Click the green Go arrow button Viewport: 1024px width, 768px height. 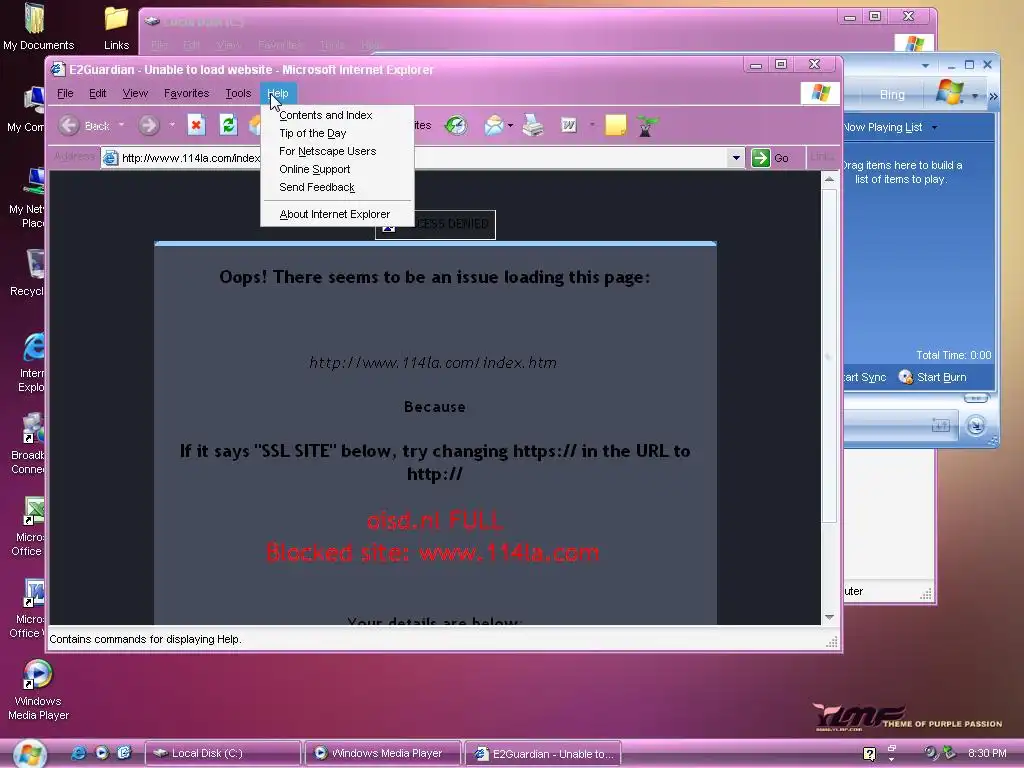761,158
